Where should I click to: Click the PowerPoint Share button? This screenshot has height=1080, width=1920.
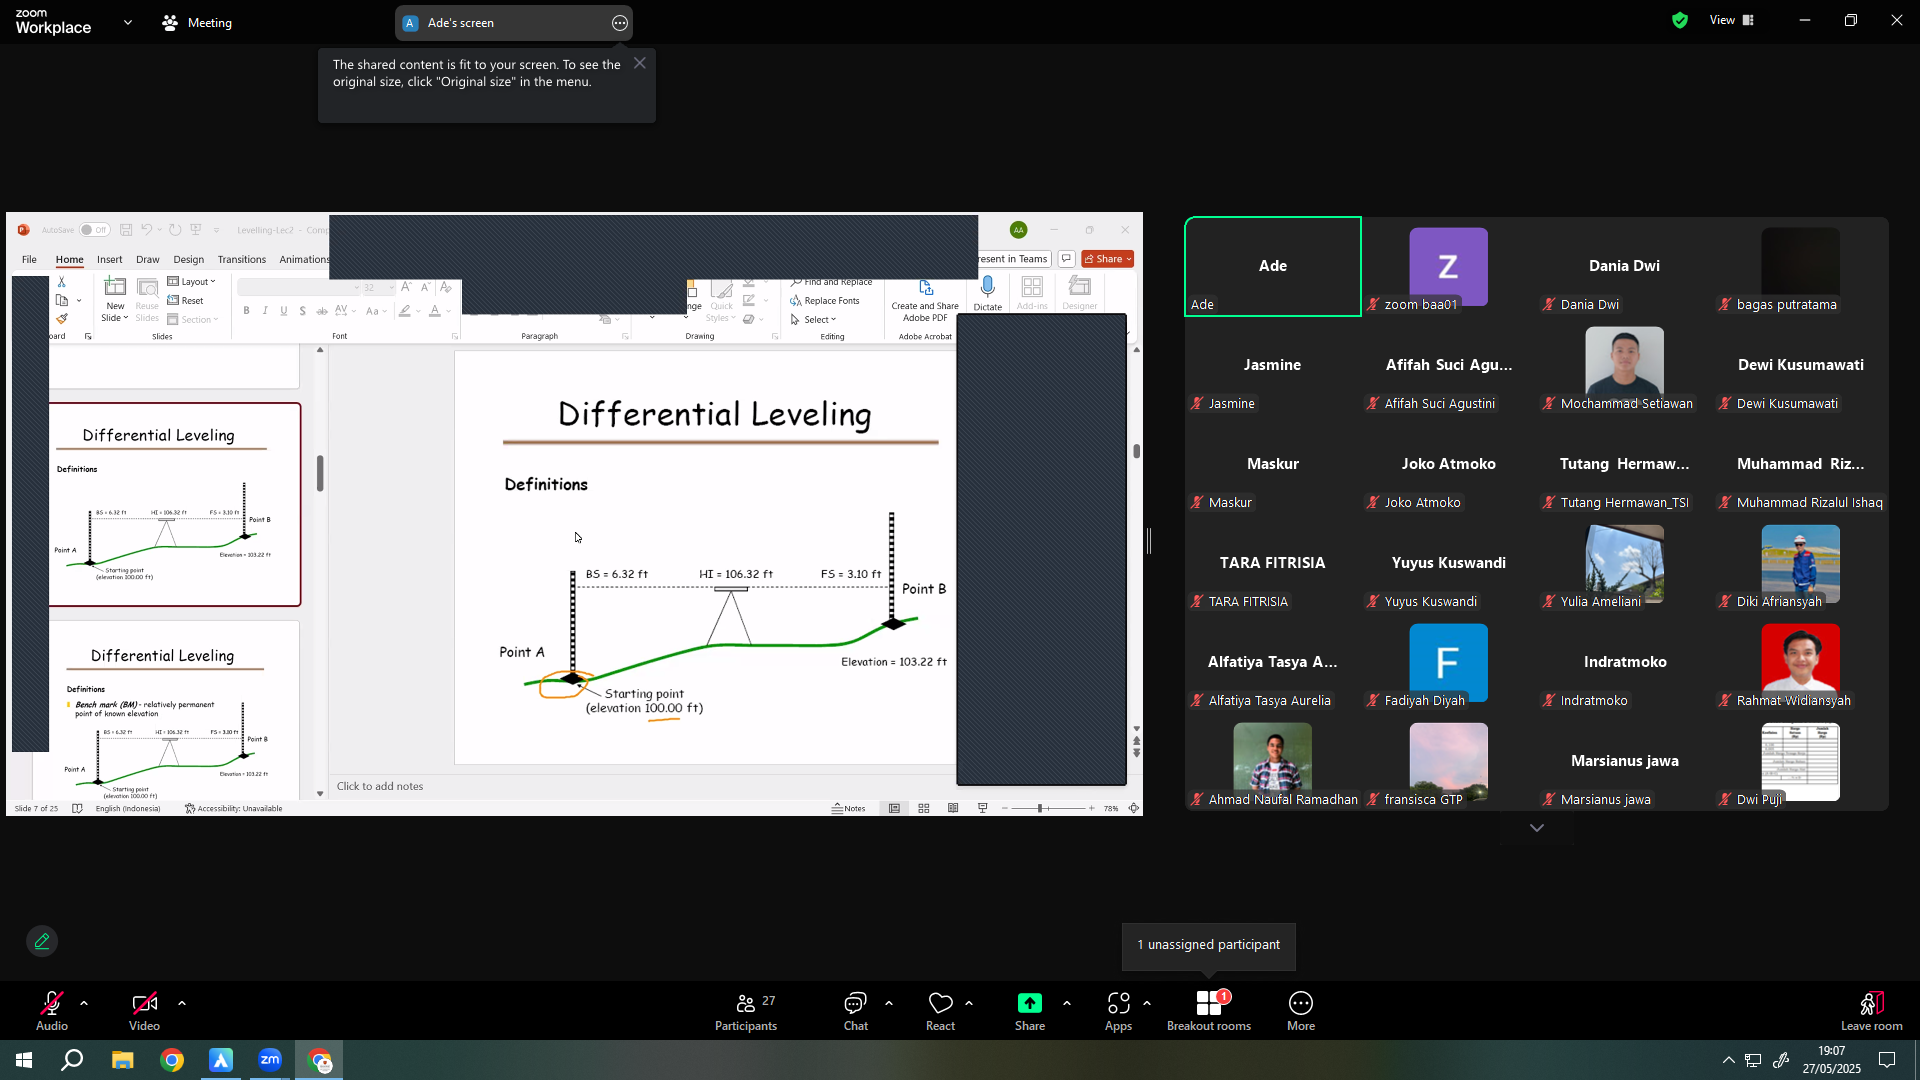click(1108, 259)
